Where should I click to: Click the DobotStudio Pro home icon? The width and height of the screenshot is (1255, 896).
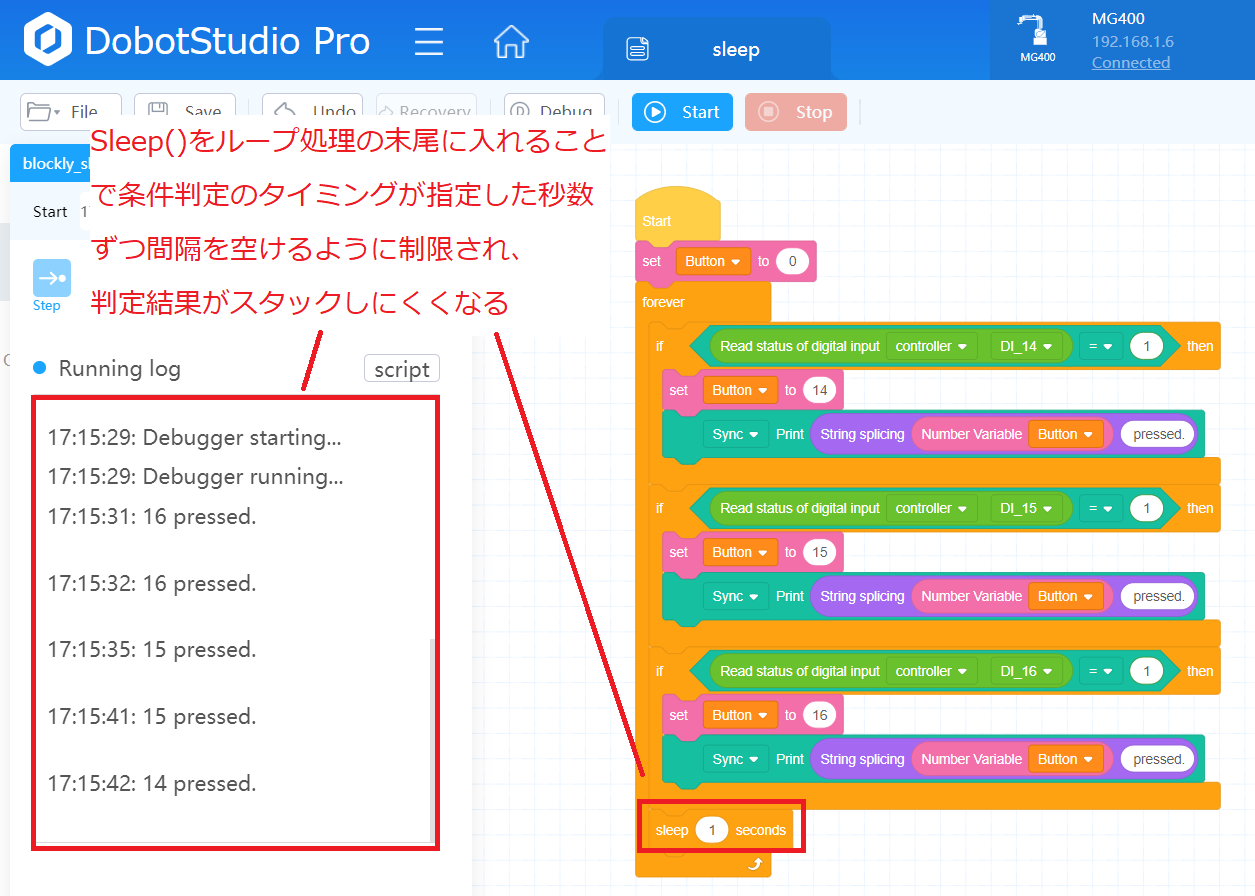click(511, 41)
